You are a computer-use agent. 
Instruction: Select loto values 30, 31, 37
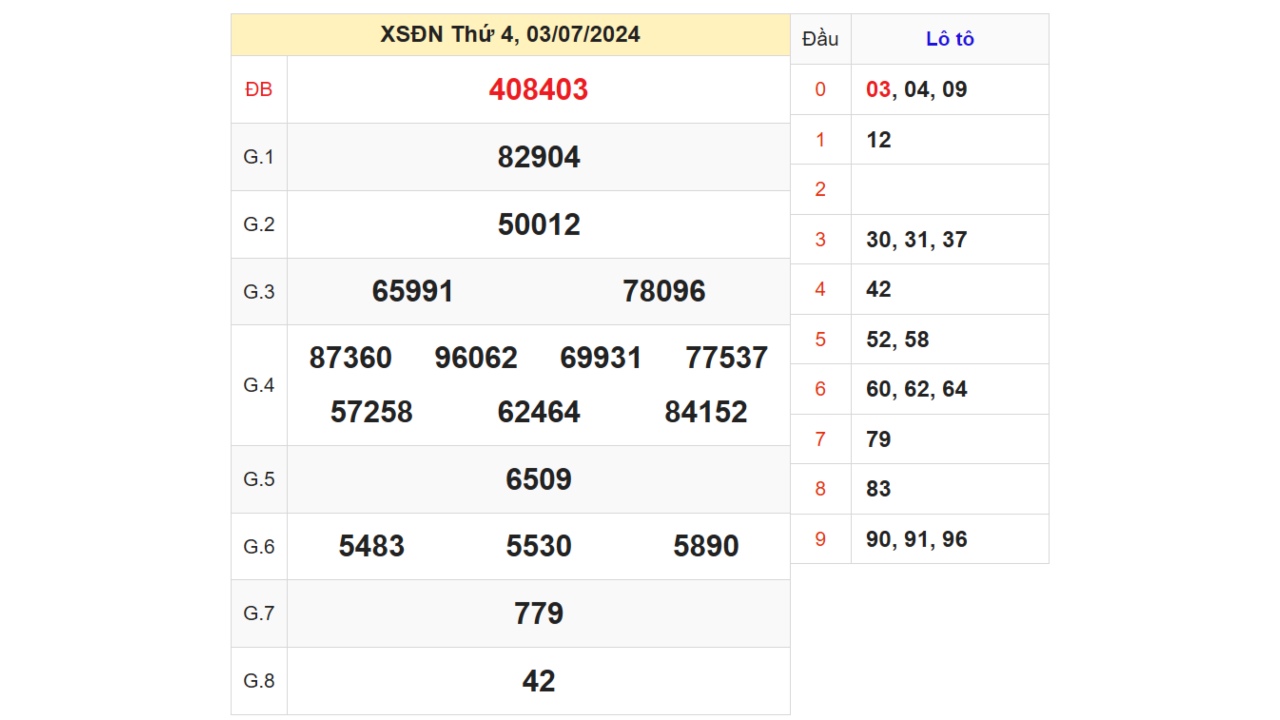917,240
